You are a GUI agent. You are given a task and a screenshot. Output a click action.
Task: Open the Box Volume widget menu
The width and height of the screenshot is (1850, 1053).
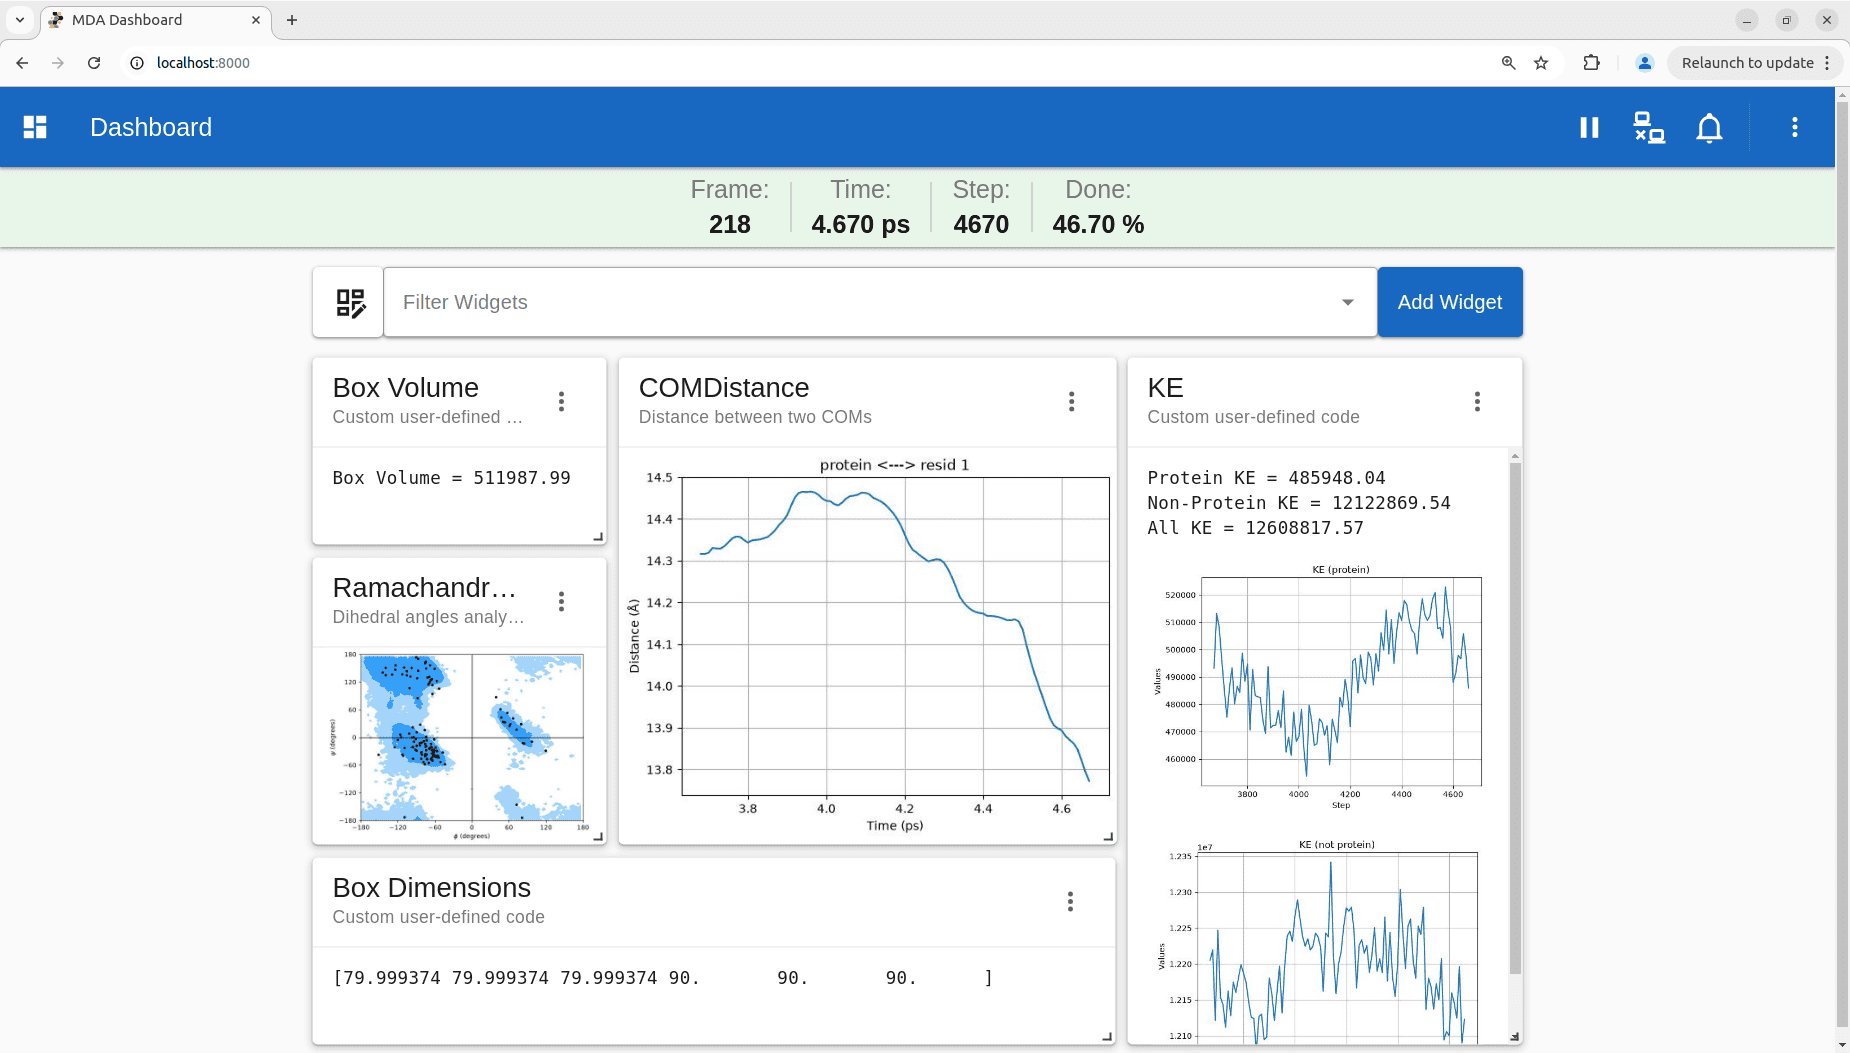(x=562, y=401)
